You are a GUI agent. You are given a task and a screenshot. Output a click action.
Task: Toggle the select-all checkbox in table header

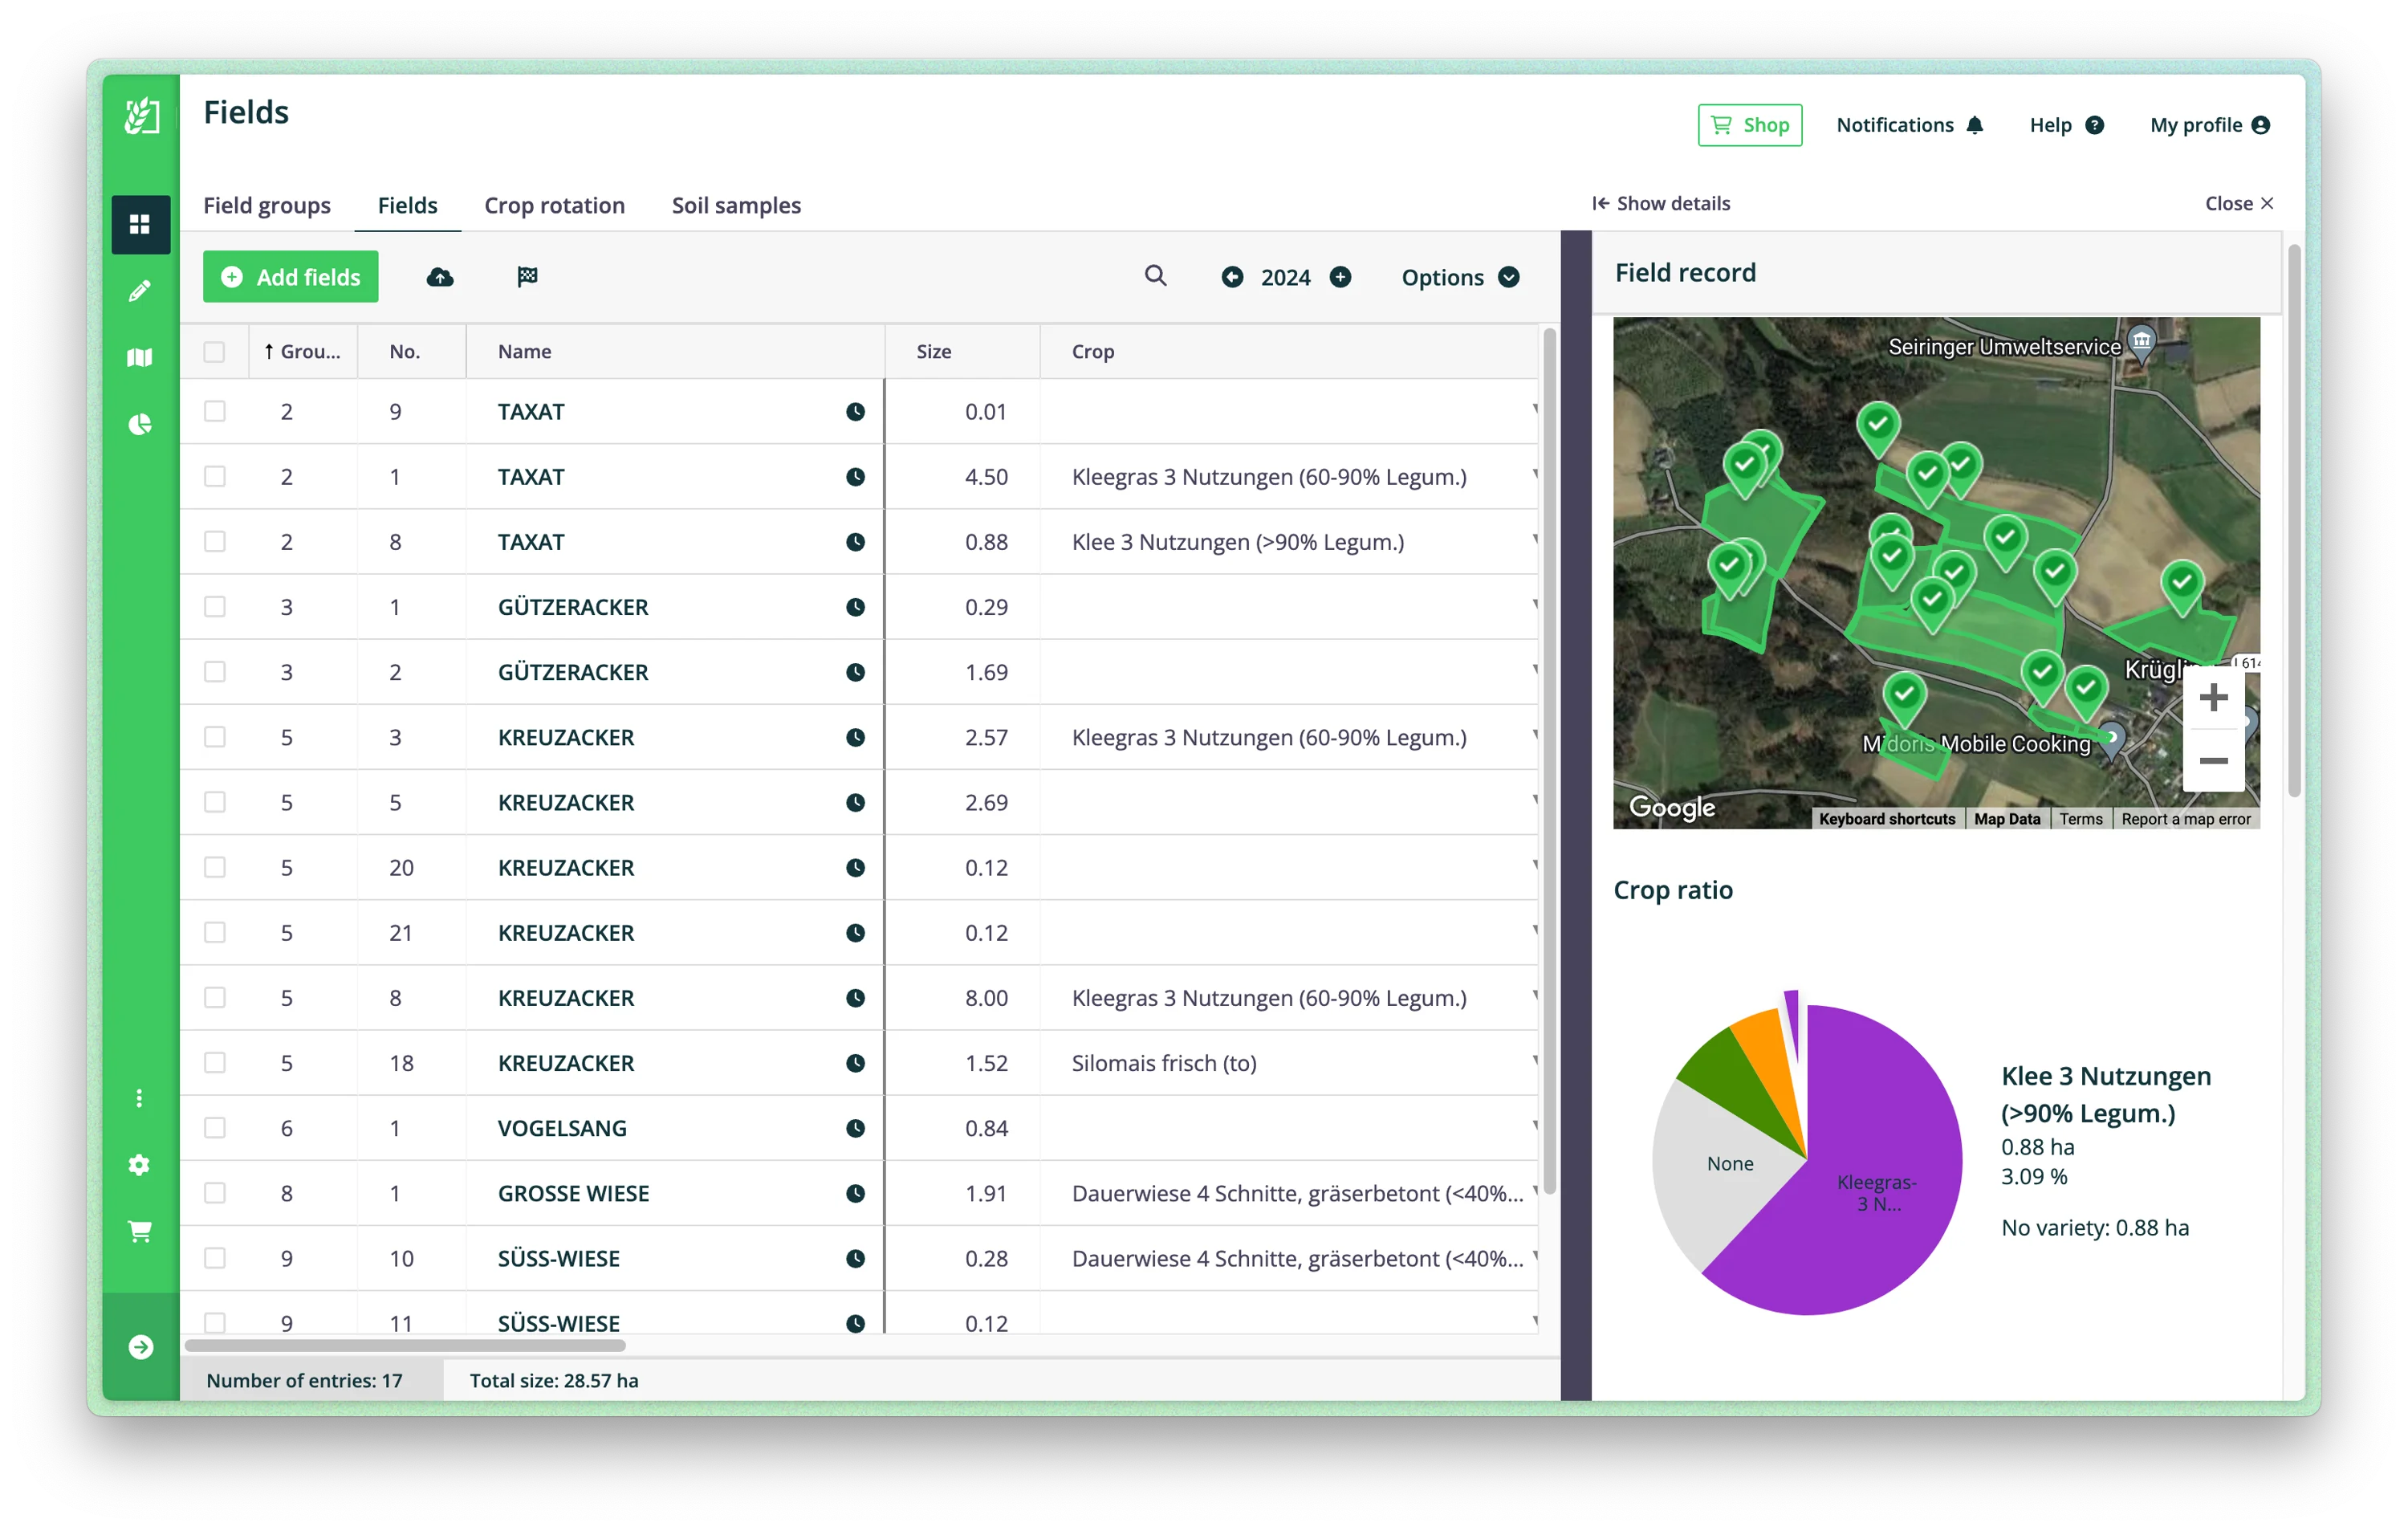[215, 352]
